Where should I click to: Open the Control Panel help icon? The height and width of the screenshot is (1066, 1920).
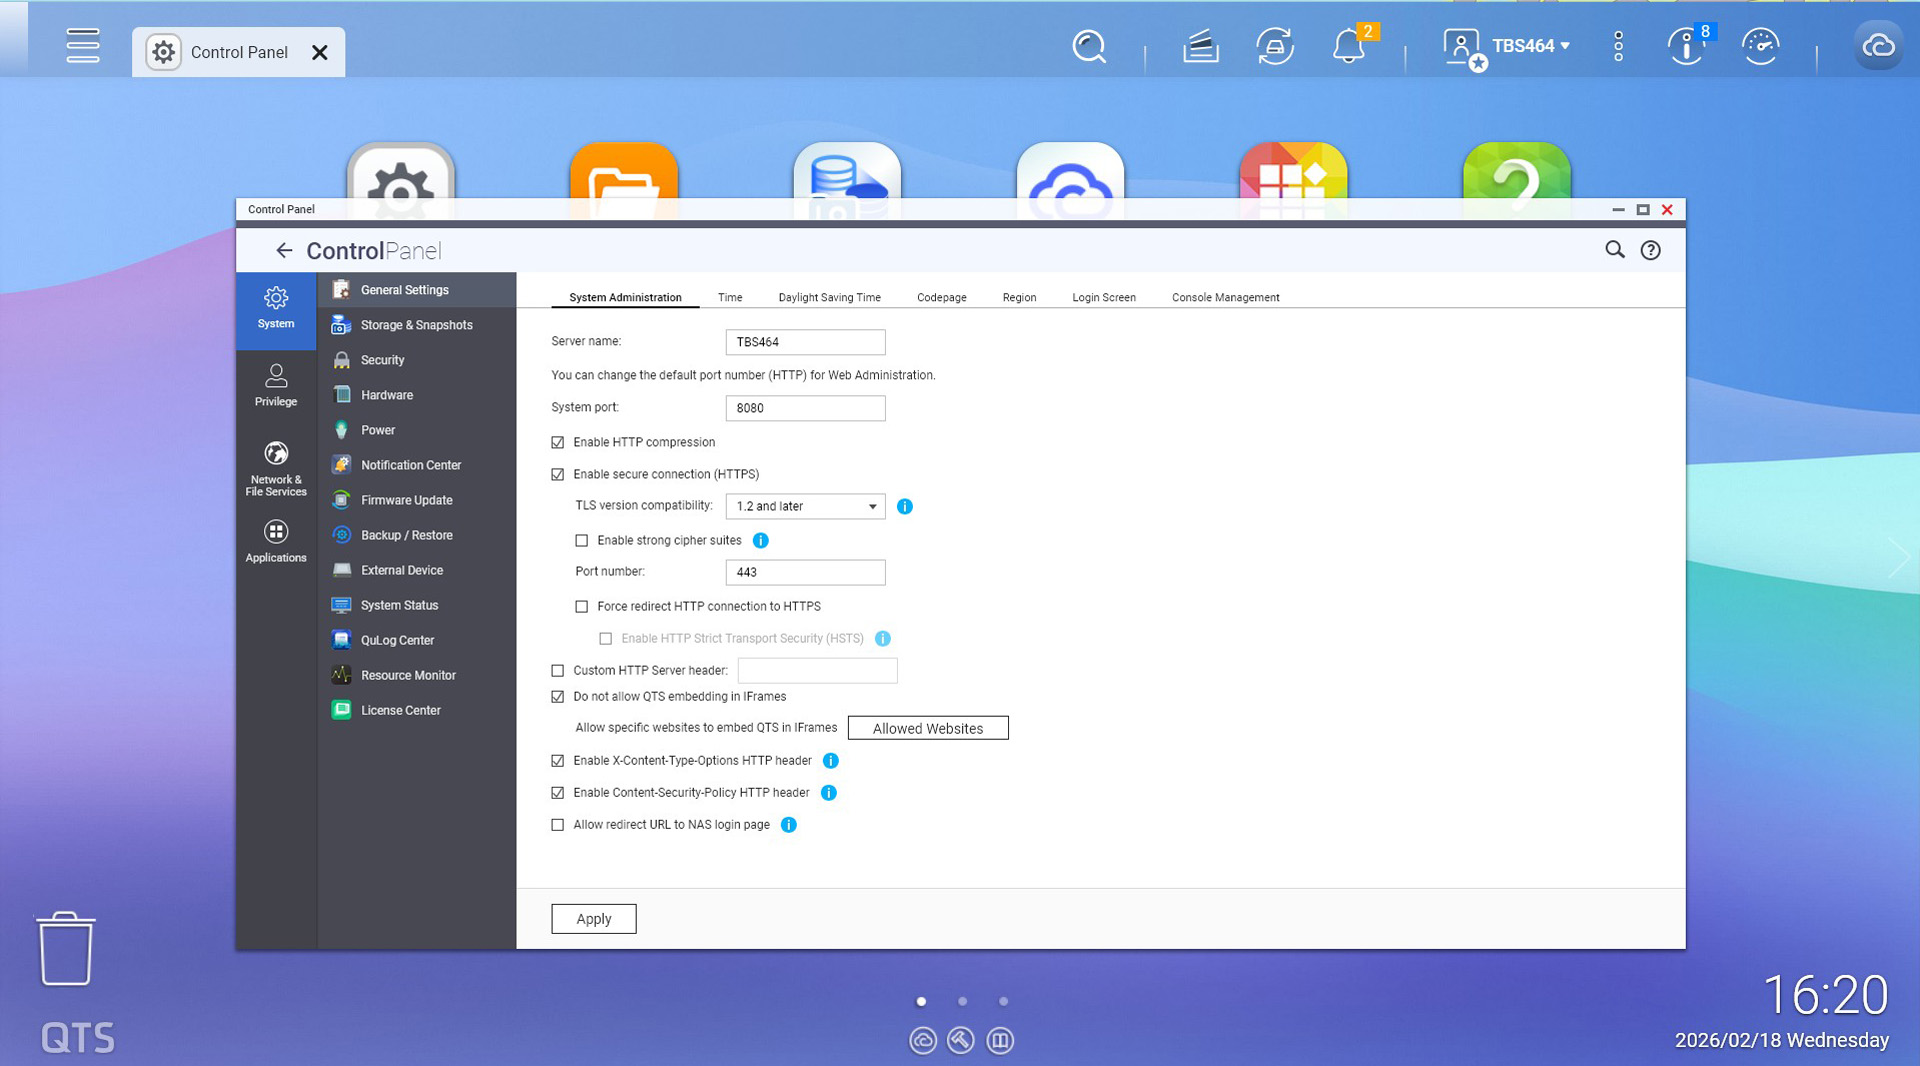[x=1650, y=251]
